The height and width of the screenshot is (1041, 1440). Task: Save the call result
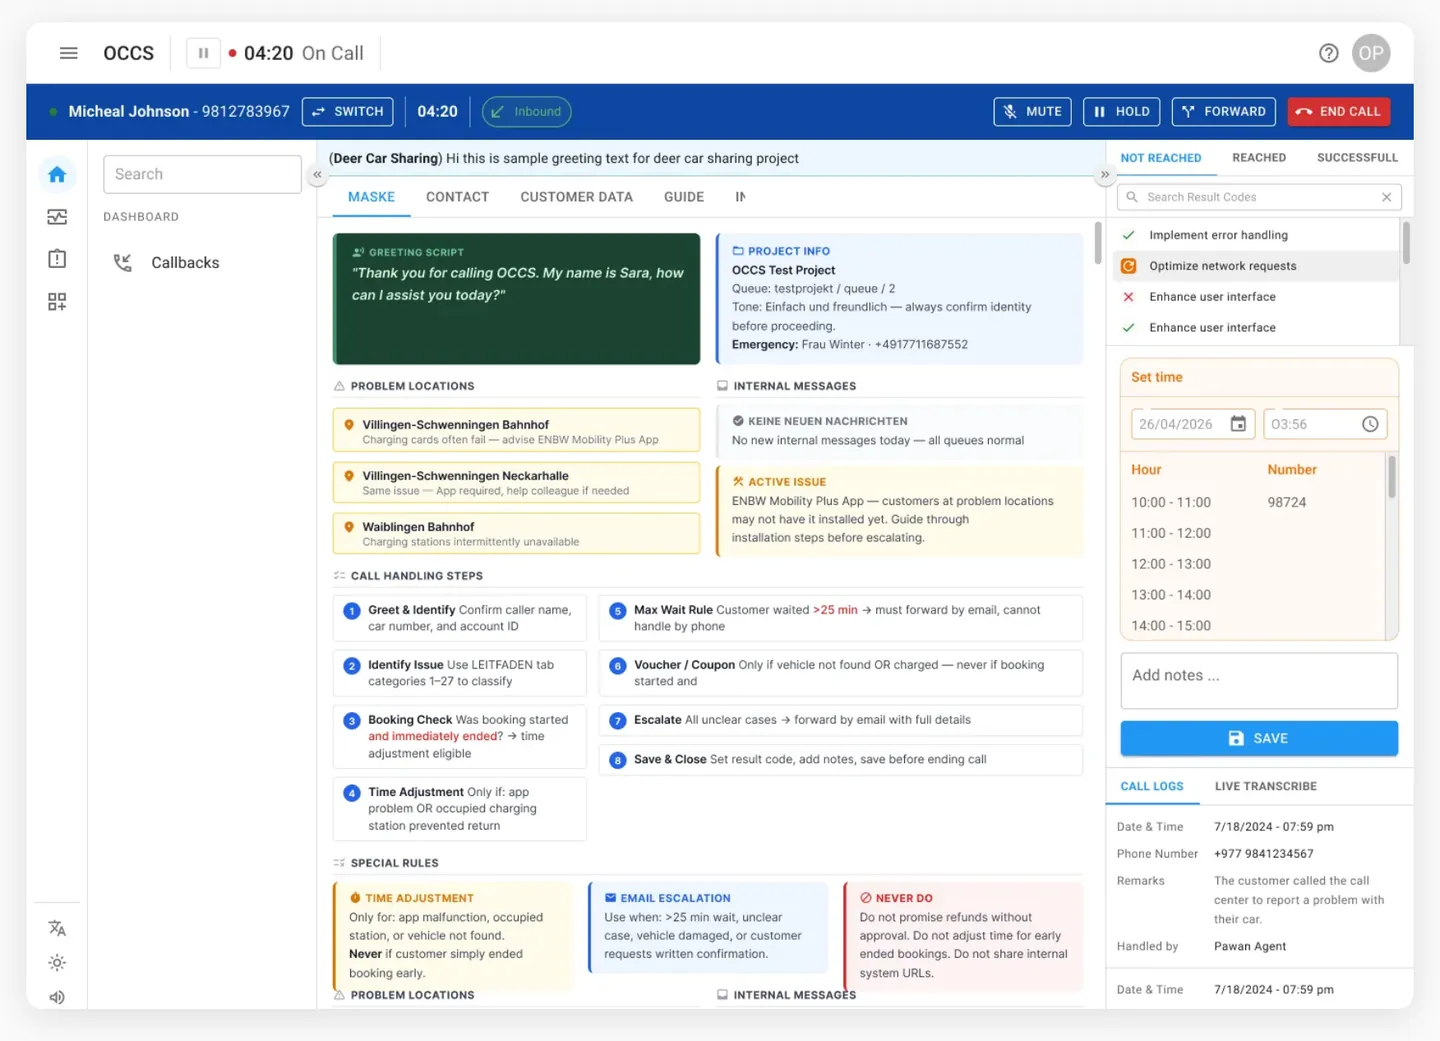click(1259, 738)
